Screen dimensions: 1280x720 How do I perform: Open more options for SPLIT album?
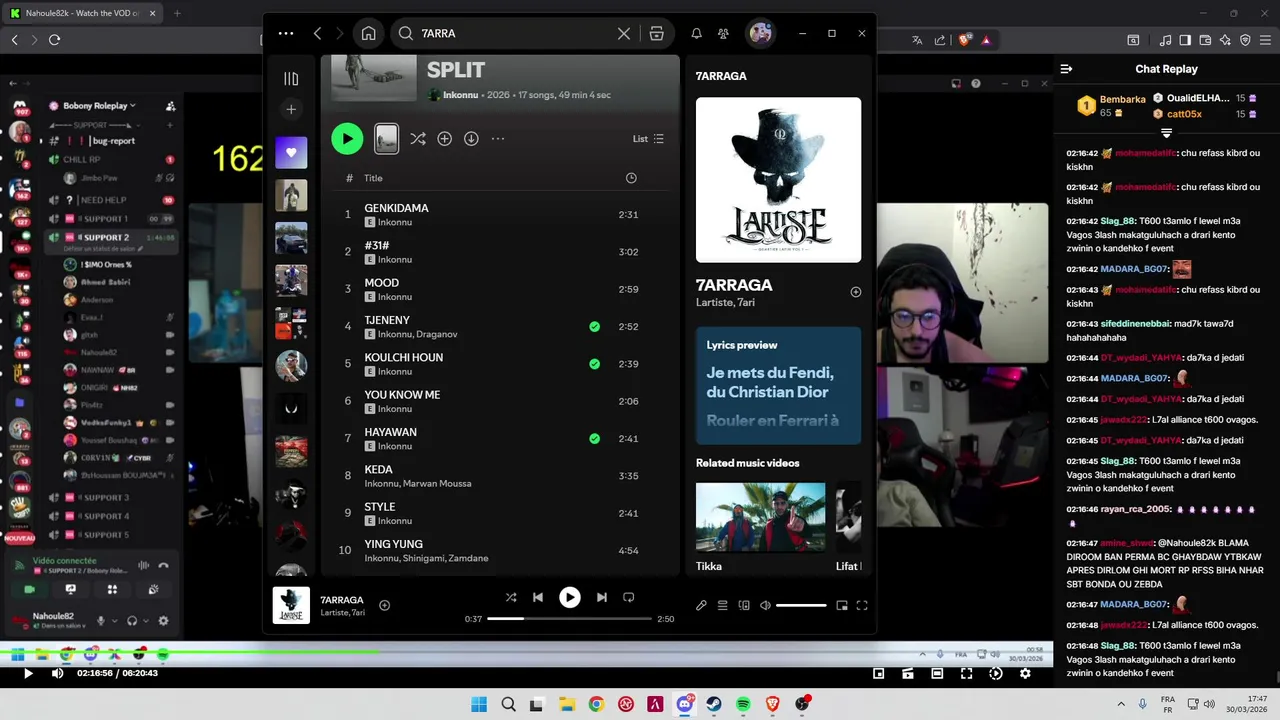coord(497,139)
